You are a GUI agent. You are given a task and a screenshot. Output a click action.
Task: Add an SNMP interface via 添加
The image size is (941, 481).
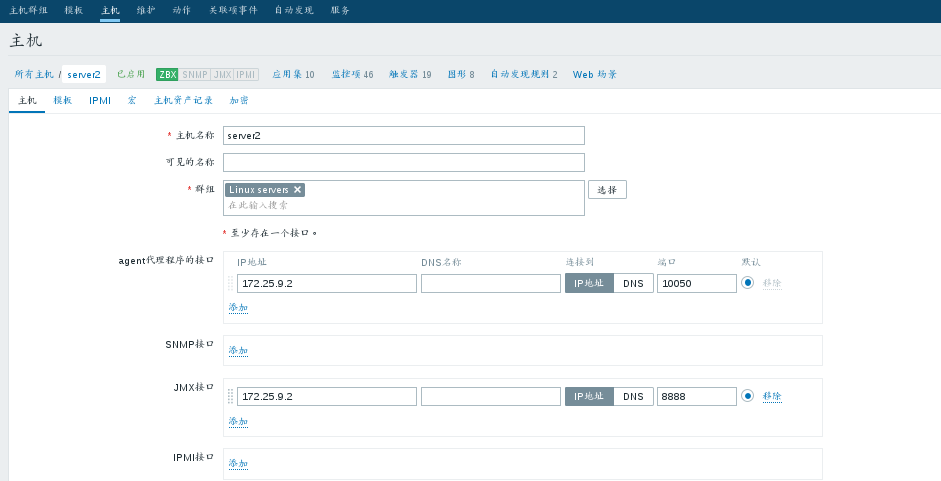(238, 350)
